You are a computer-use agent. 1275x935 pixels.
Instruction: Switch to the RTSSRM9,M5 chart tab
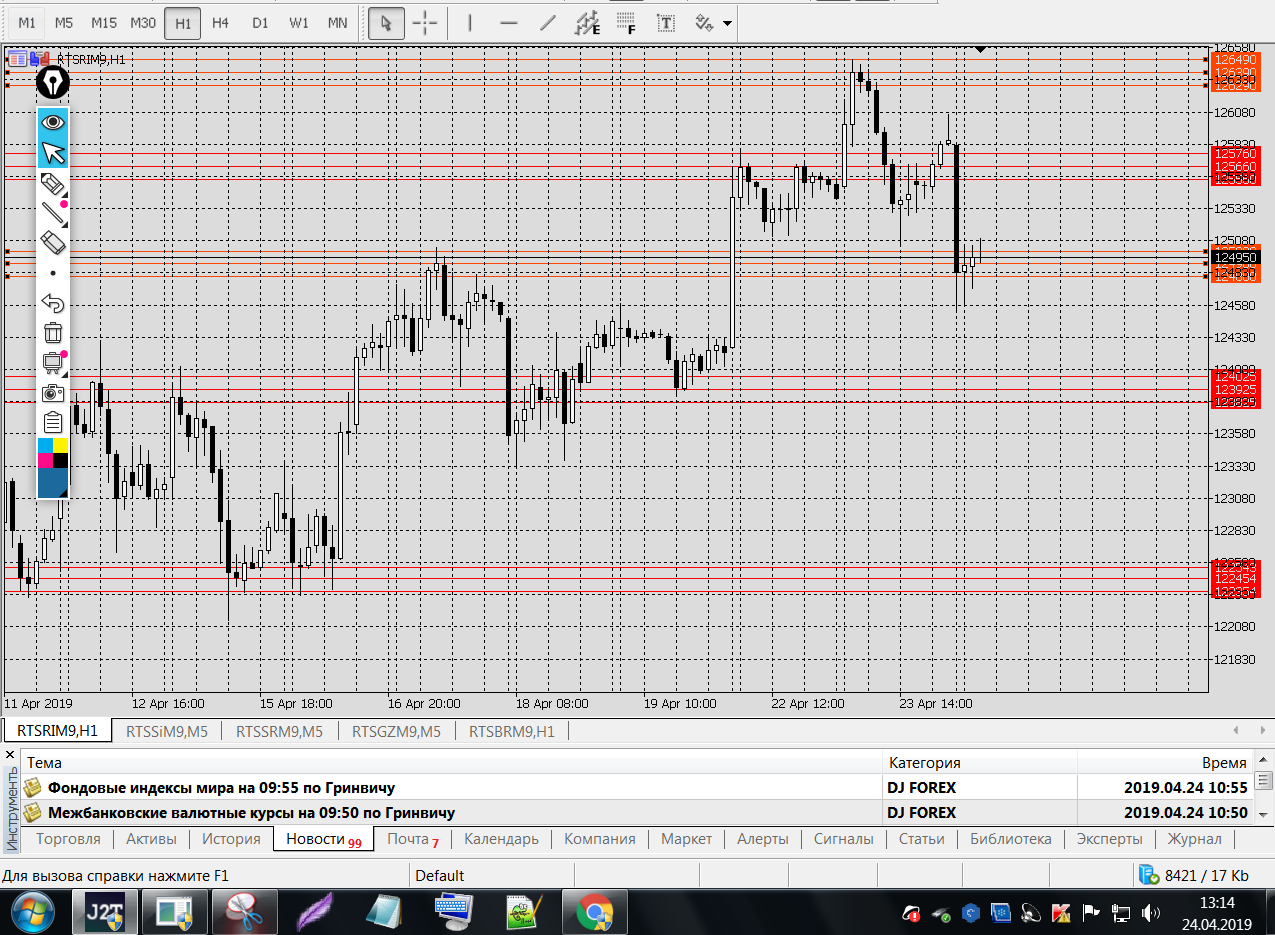coord(279,731)
